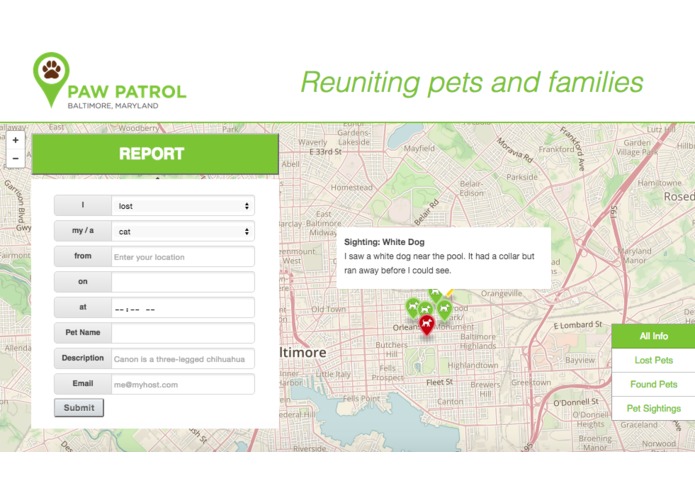Screen dimensions: 695x494
Task: Click the PAW PATROL title text
Action: [127, 92]
